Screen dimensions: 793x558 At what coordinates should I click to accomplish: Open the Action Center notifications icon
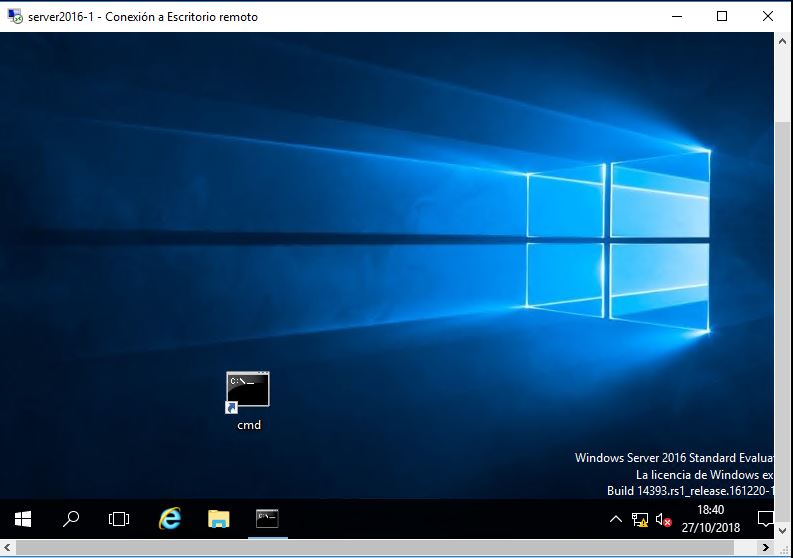pyautogui.click(x=765, y=518)
